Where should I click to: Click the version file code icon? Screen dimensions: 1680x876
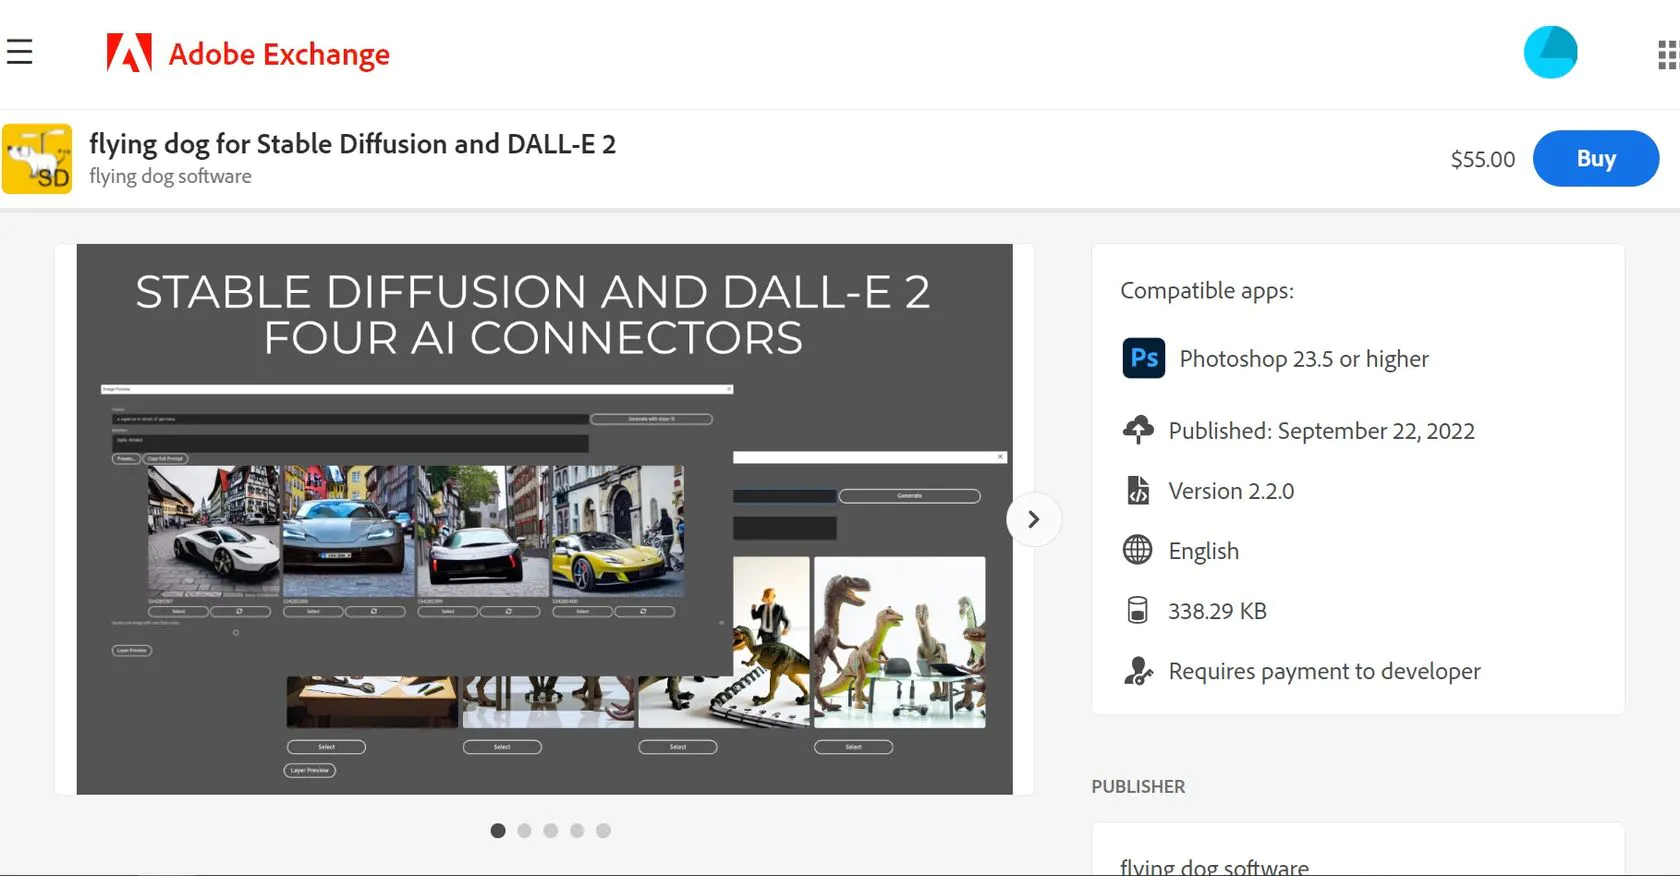[1138, 490]
